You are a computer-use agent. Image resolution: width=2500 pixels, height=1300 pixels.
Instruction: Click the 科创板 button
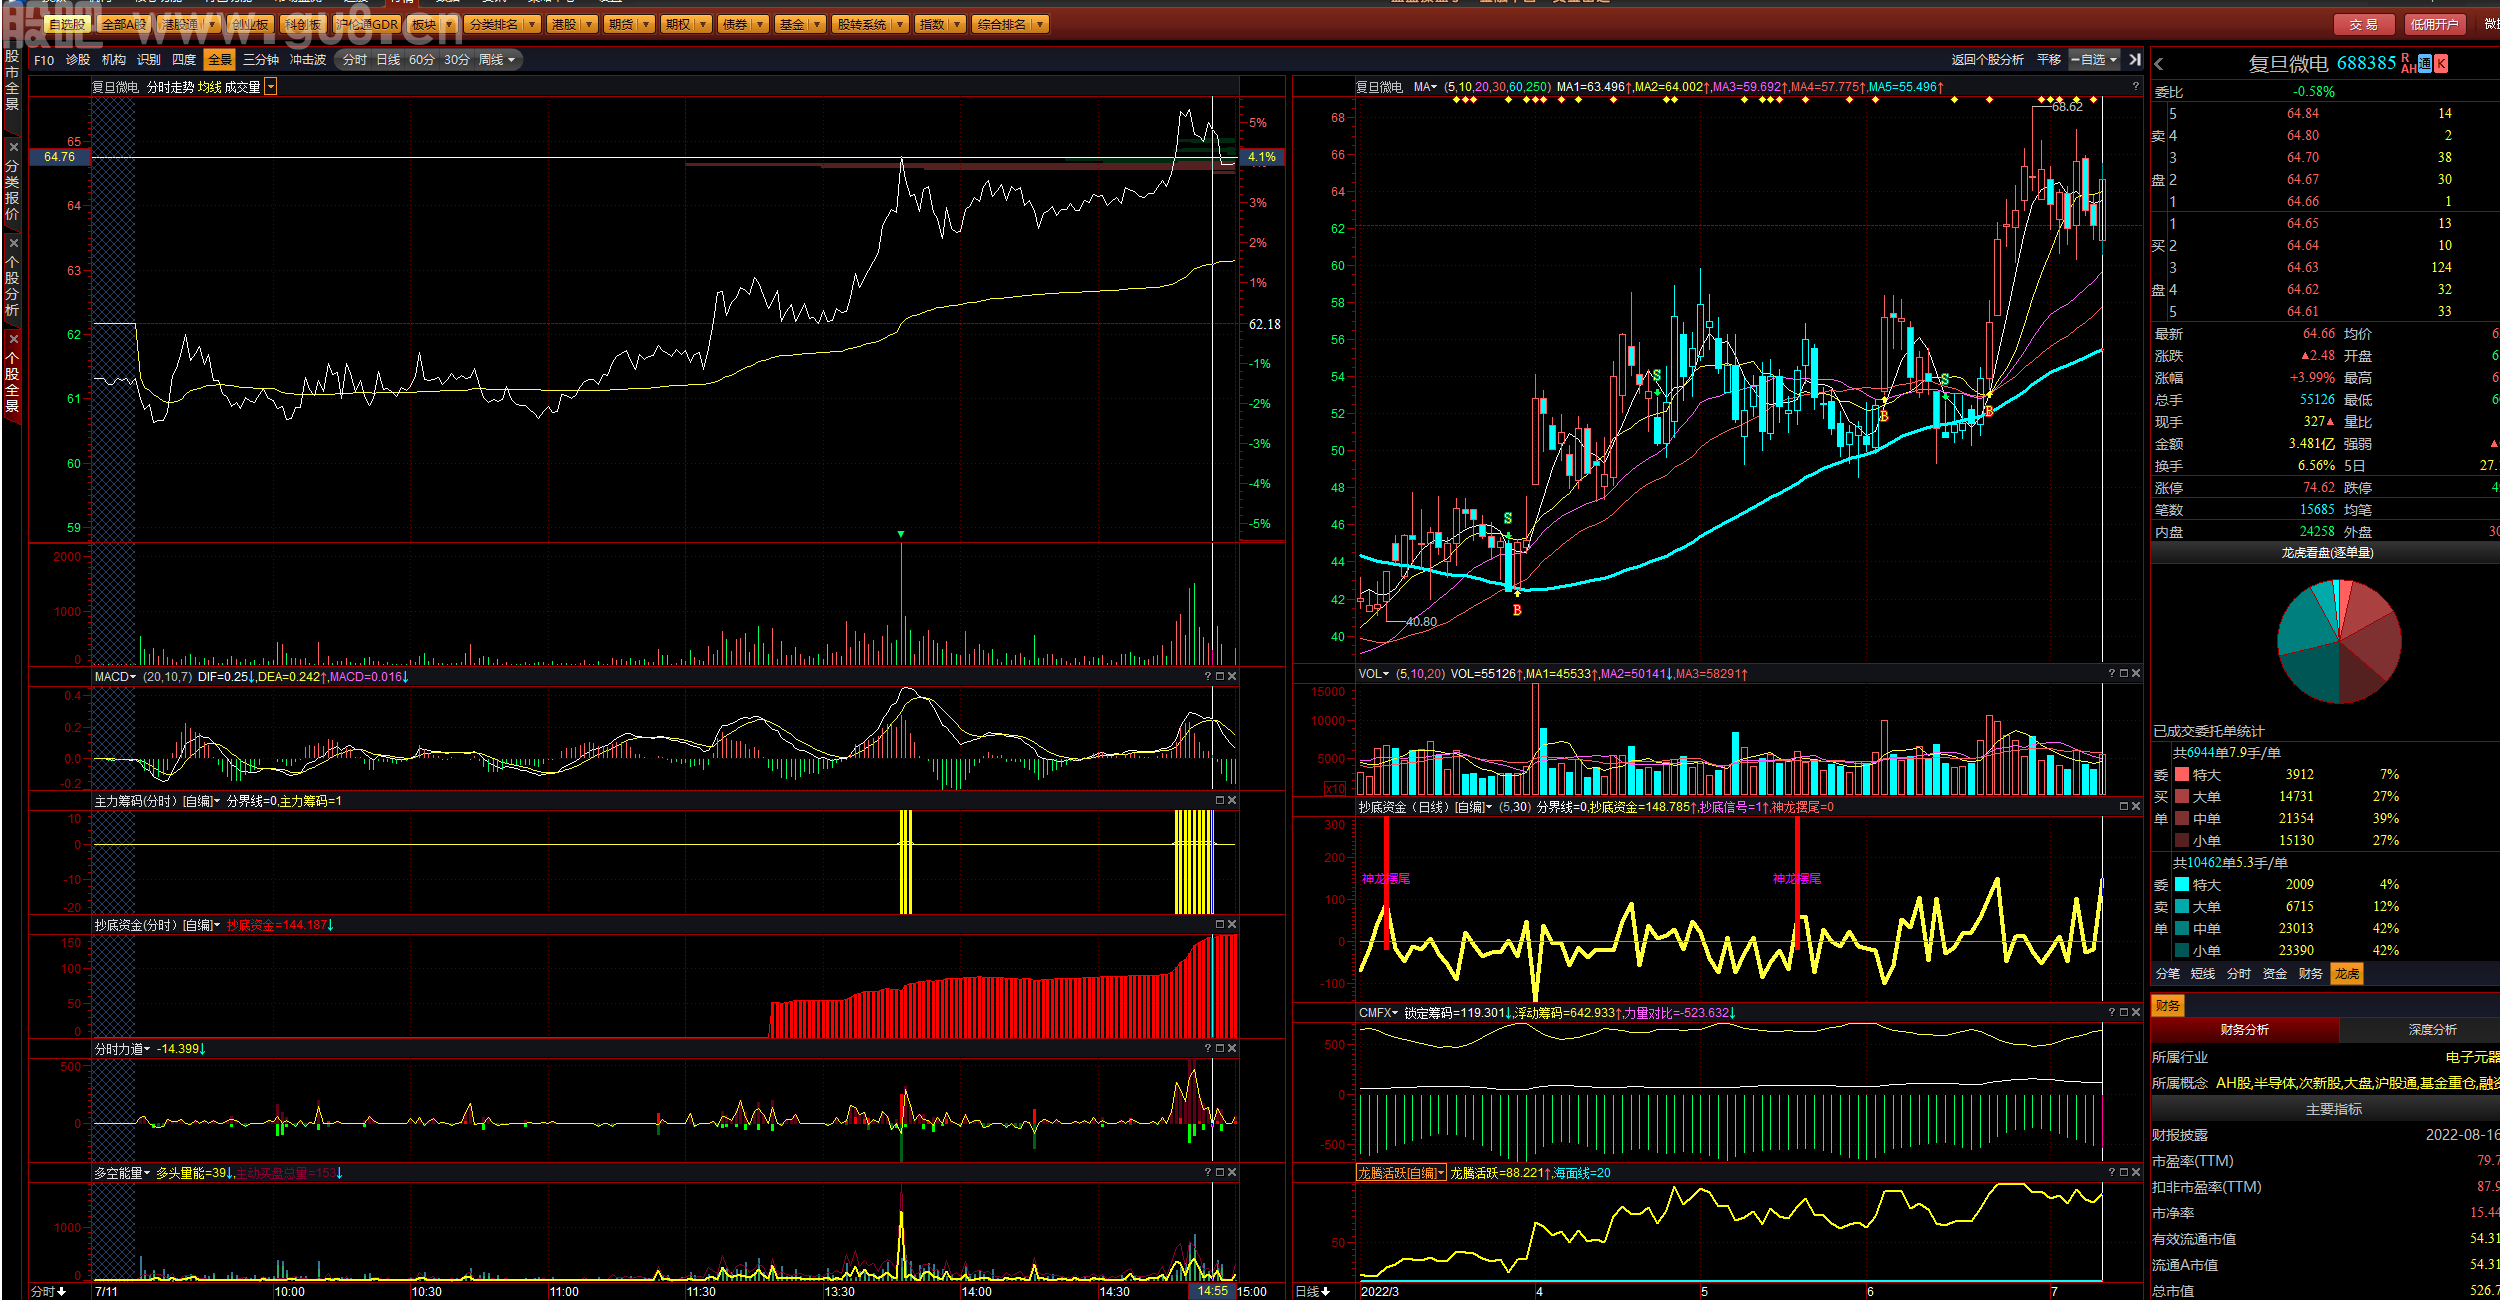coord(302,24)
